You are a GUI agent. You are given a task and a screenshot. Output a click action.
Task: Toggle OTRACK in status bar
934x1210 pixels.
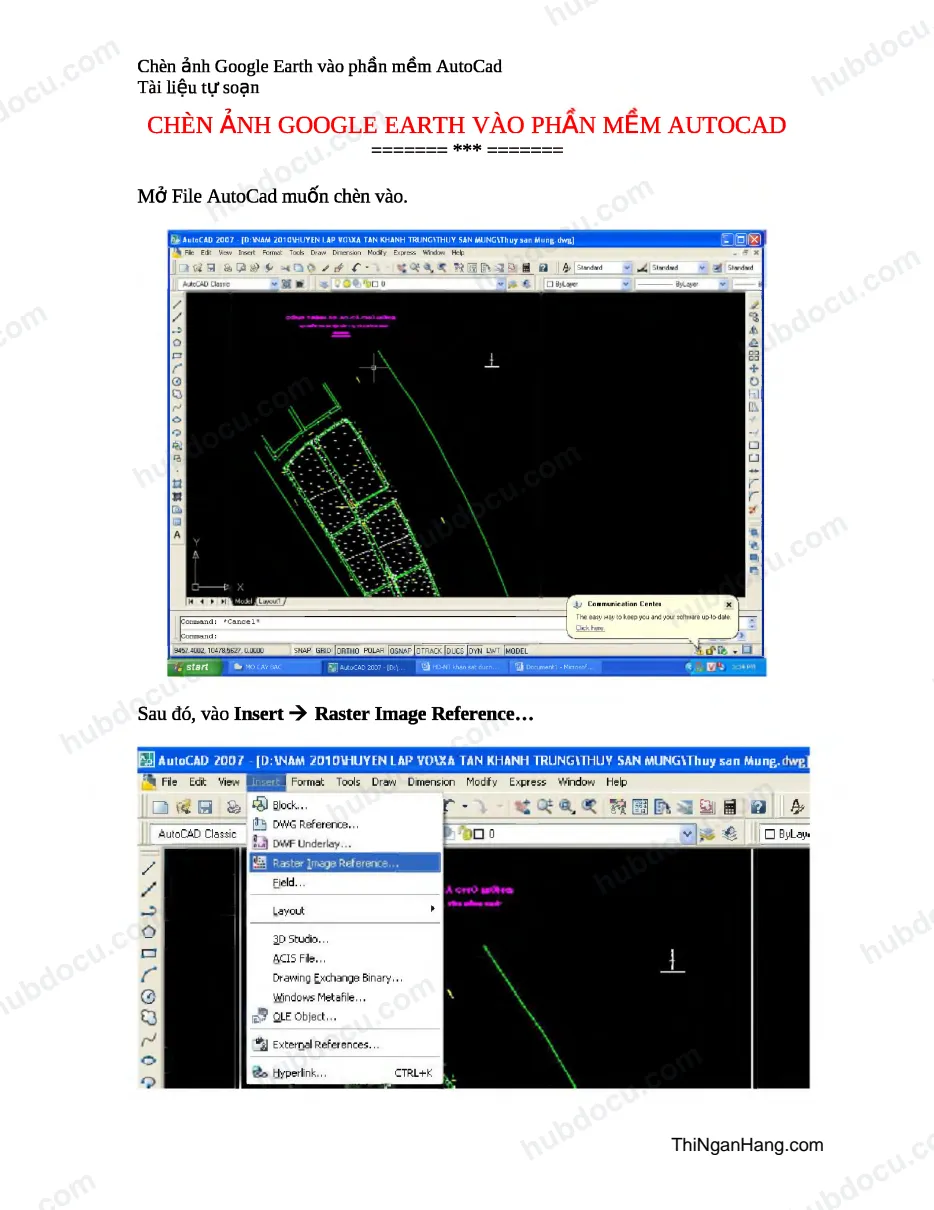pyautogui.click(x=429, y=651)
